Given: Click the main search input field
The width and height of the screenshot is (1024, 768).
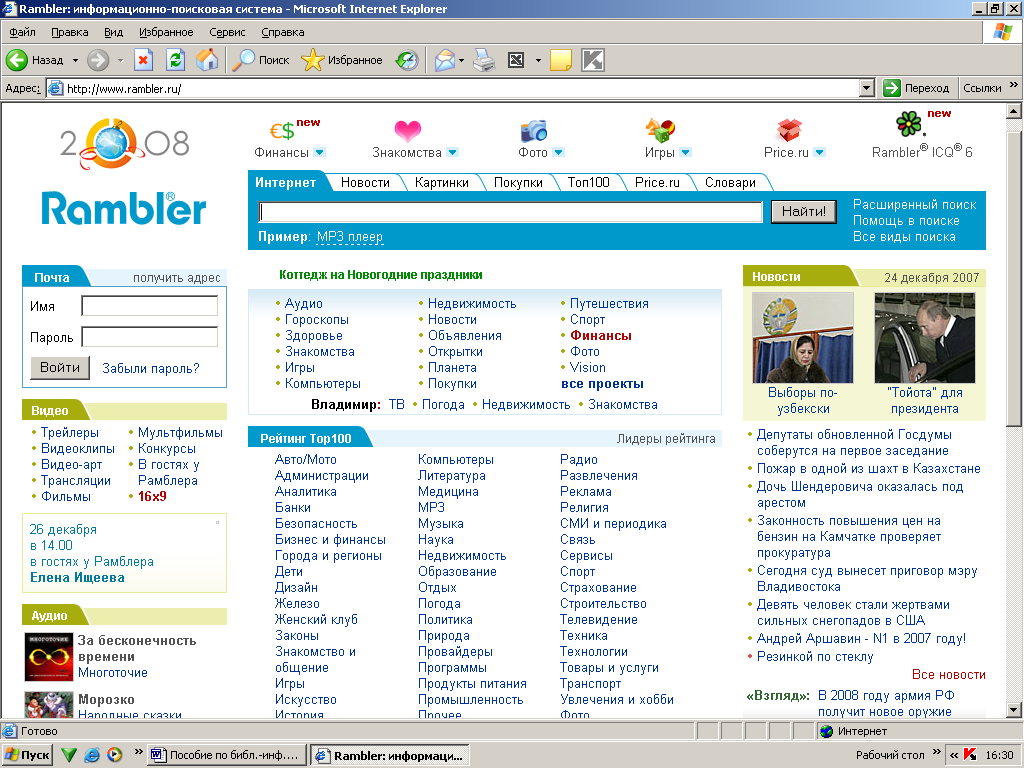Looking at the screenshot, I should pos(511,212).
